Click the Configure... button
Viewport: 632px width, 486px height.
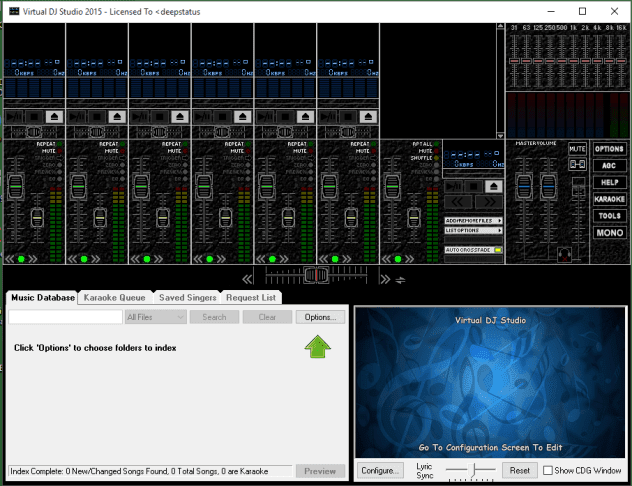[x=380, y=471]
